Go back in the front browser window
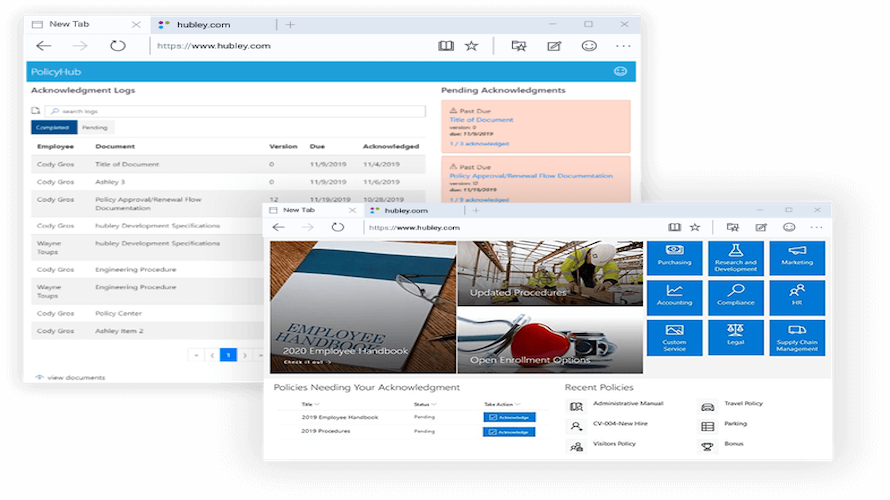This screenshot has height=500, width=890. click(278, 227)
